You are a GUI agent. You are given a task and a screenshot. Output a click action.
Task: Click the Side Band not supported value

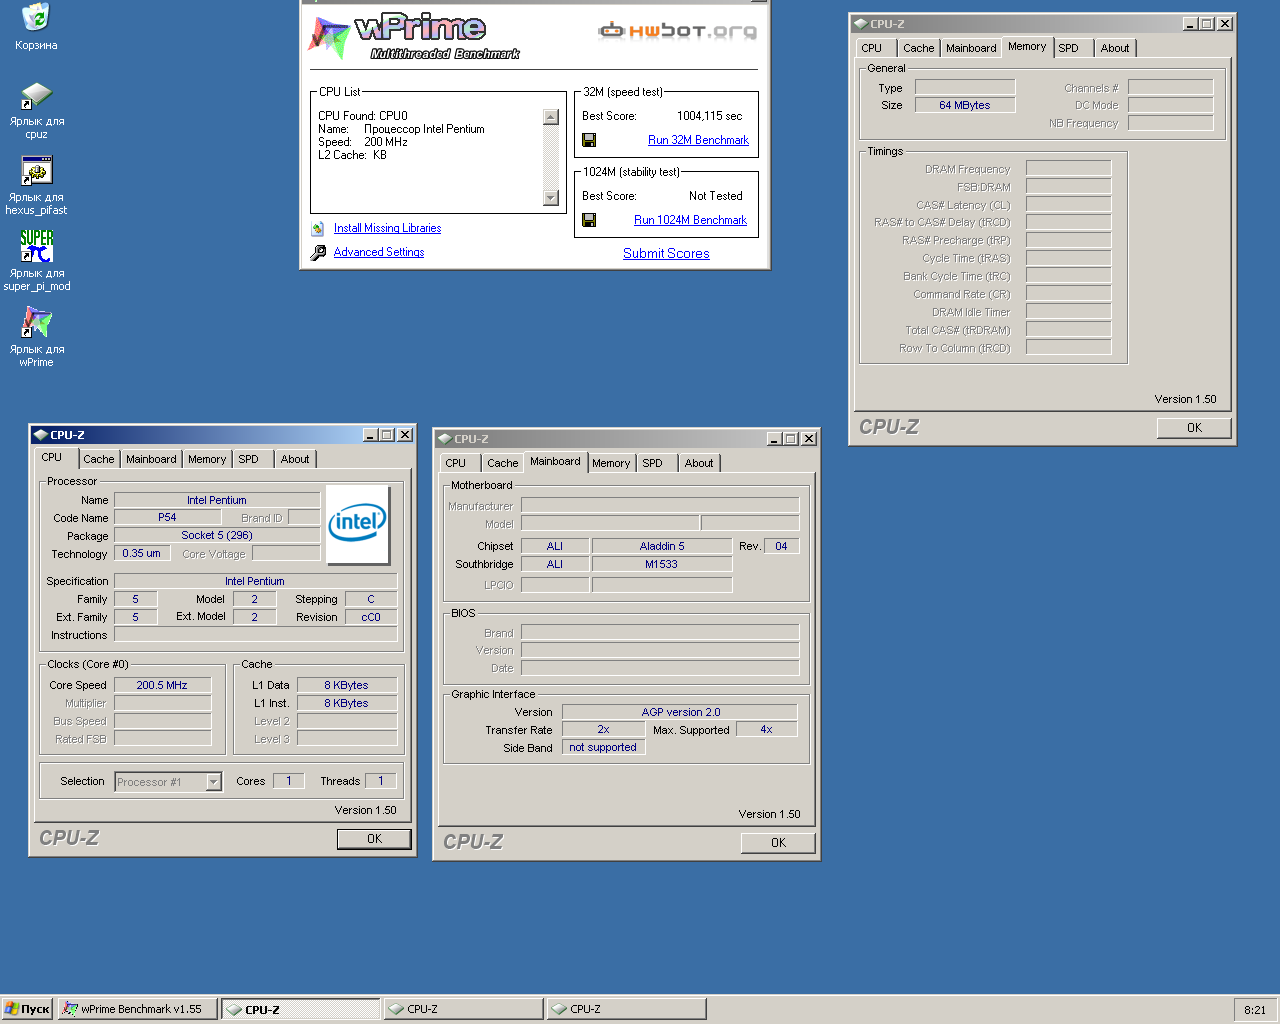[x=603, y=747]
